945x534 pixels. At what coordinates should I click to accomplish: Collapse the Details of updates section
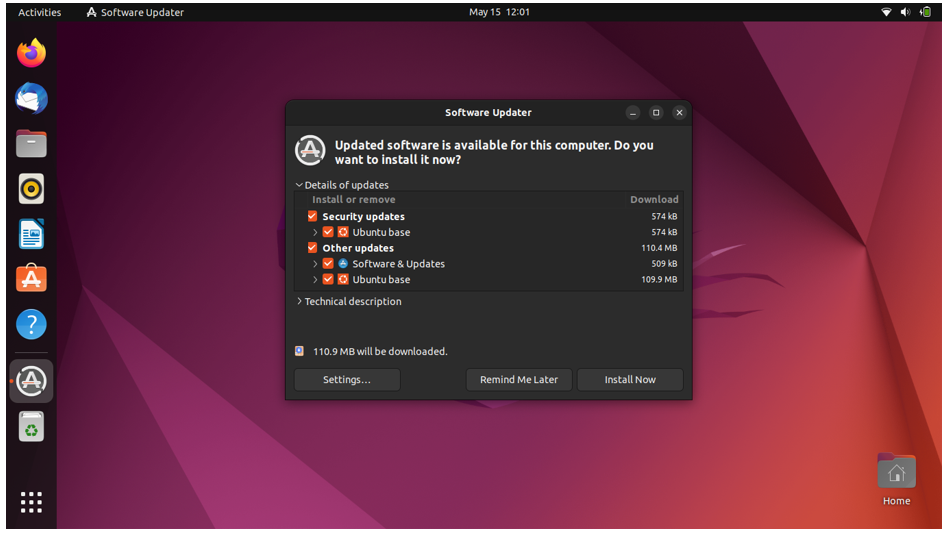click(x=299, y=185)
